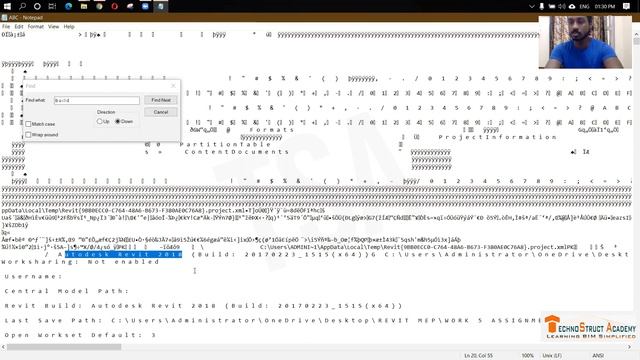Show hidden system tray icons chevron
This screenshot has width=640, height=360.
click(x=531, y=6)
